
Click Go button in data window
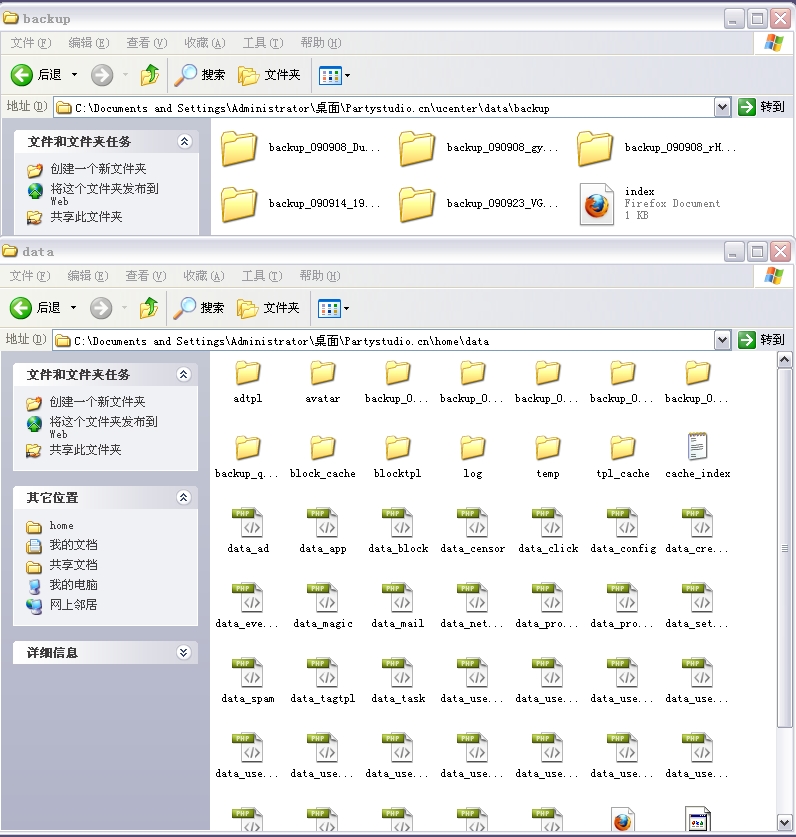point(761,339)
